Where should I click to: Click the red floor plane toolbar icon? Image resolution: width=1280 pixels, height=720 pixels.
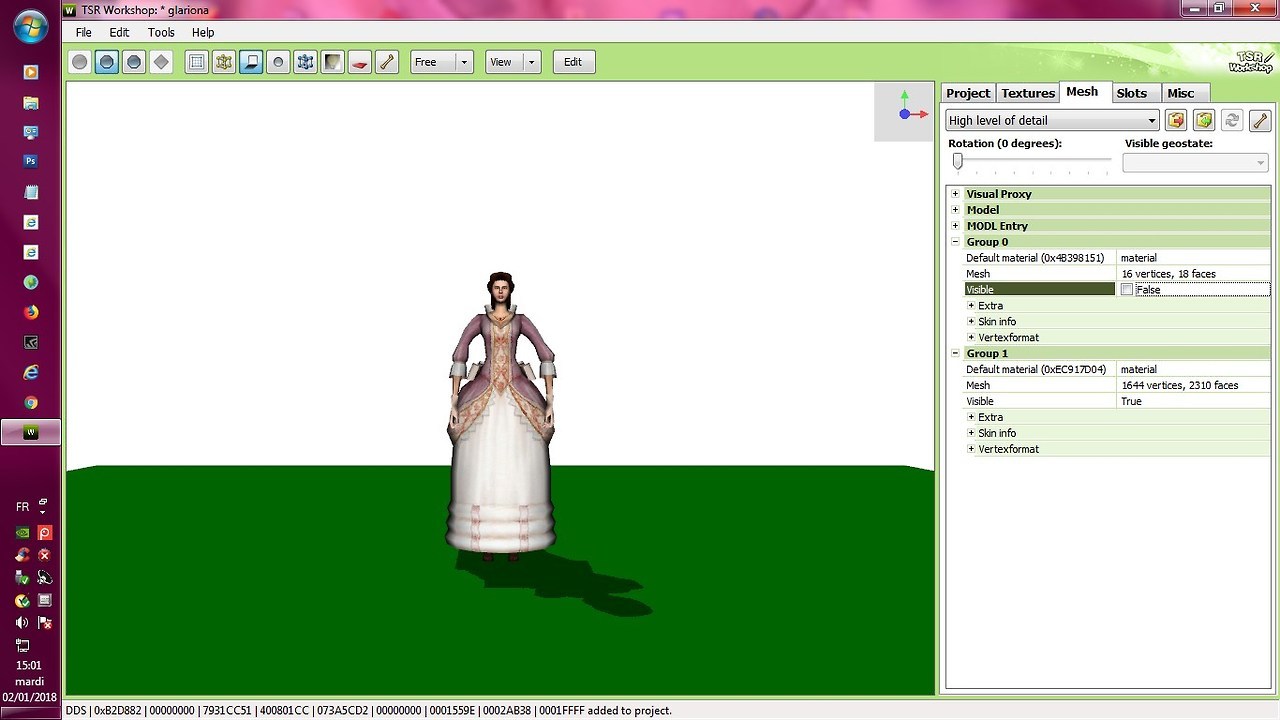point(360,62)
